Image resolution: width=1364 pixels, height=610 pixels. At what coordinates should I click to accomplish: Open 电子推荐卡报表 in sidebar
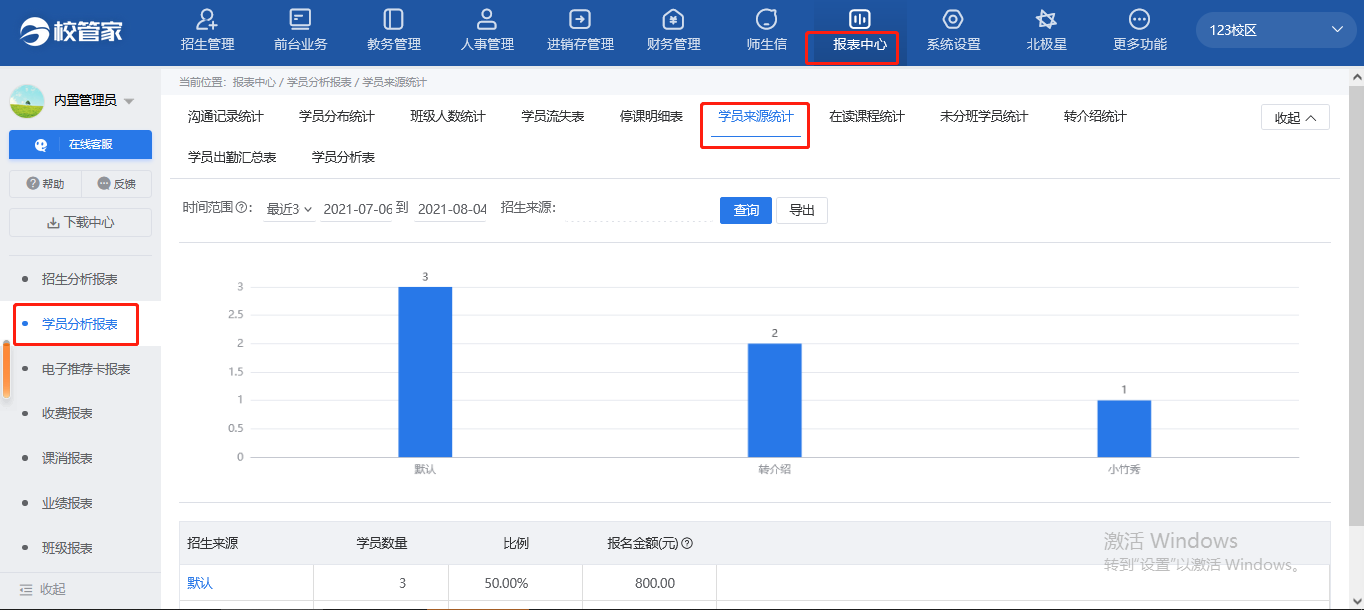click(x=80, y=369)
